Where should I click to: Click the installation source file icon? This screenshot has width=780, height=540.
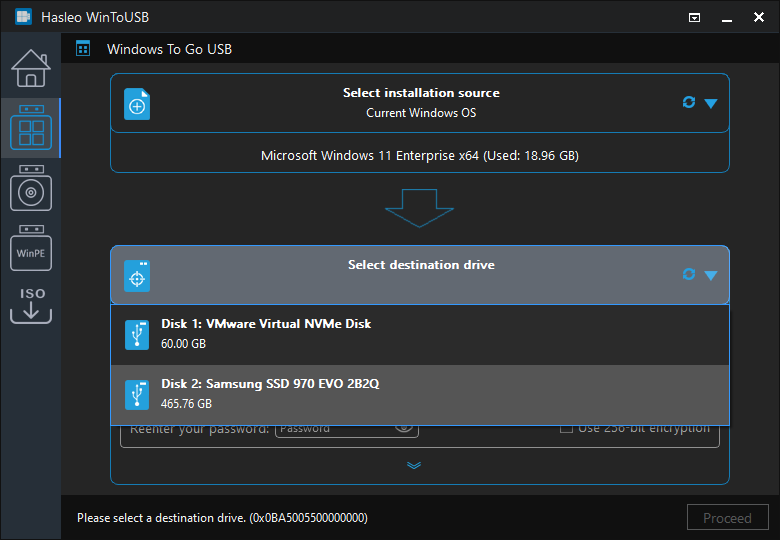coord(137,104)
